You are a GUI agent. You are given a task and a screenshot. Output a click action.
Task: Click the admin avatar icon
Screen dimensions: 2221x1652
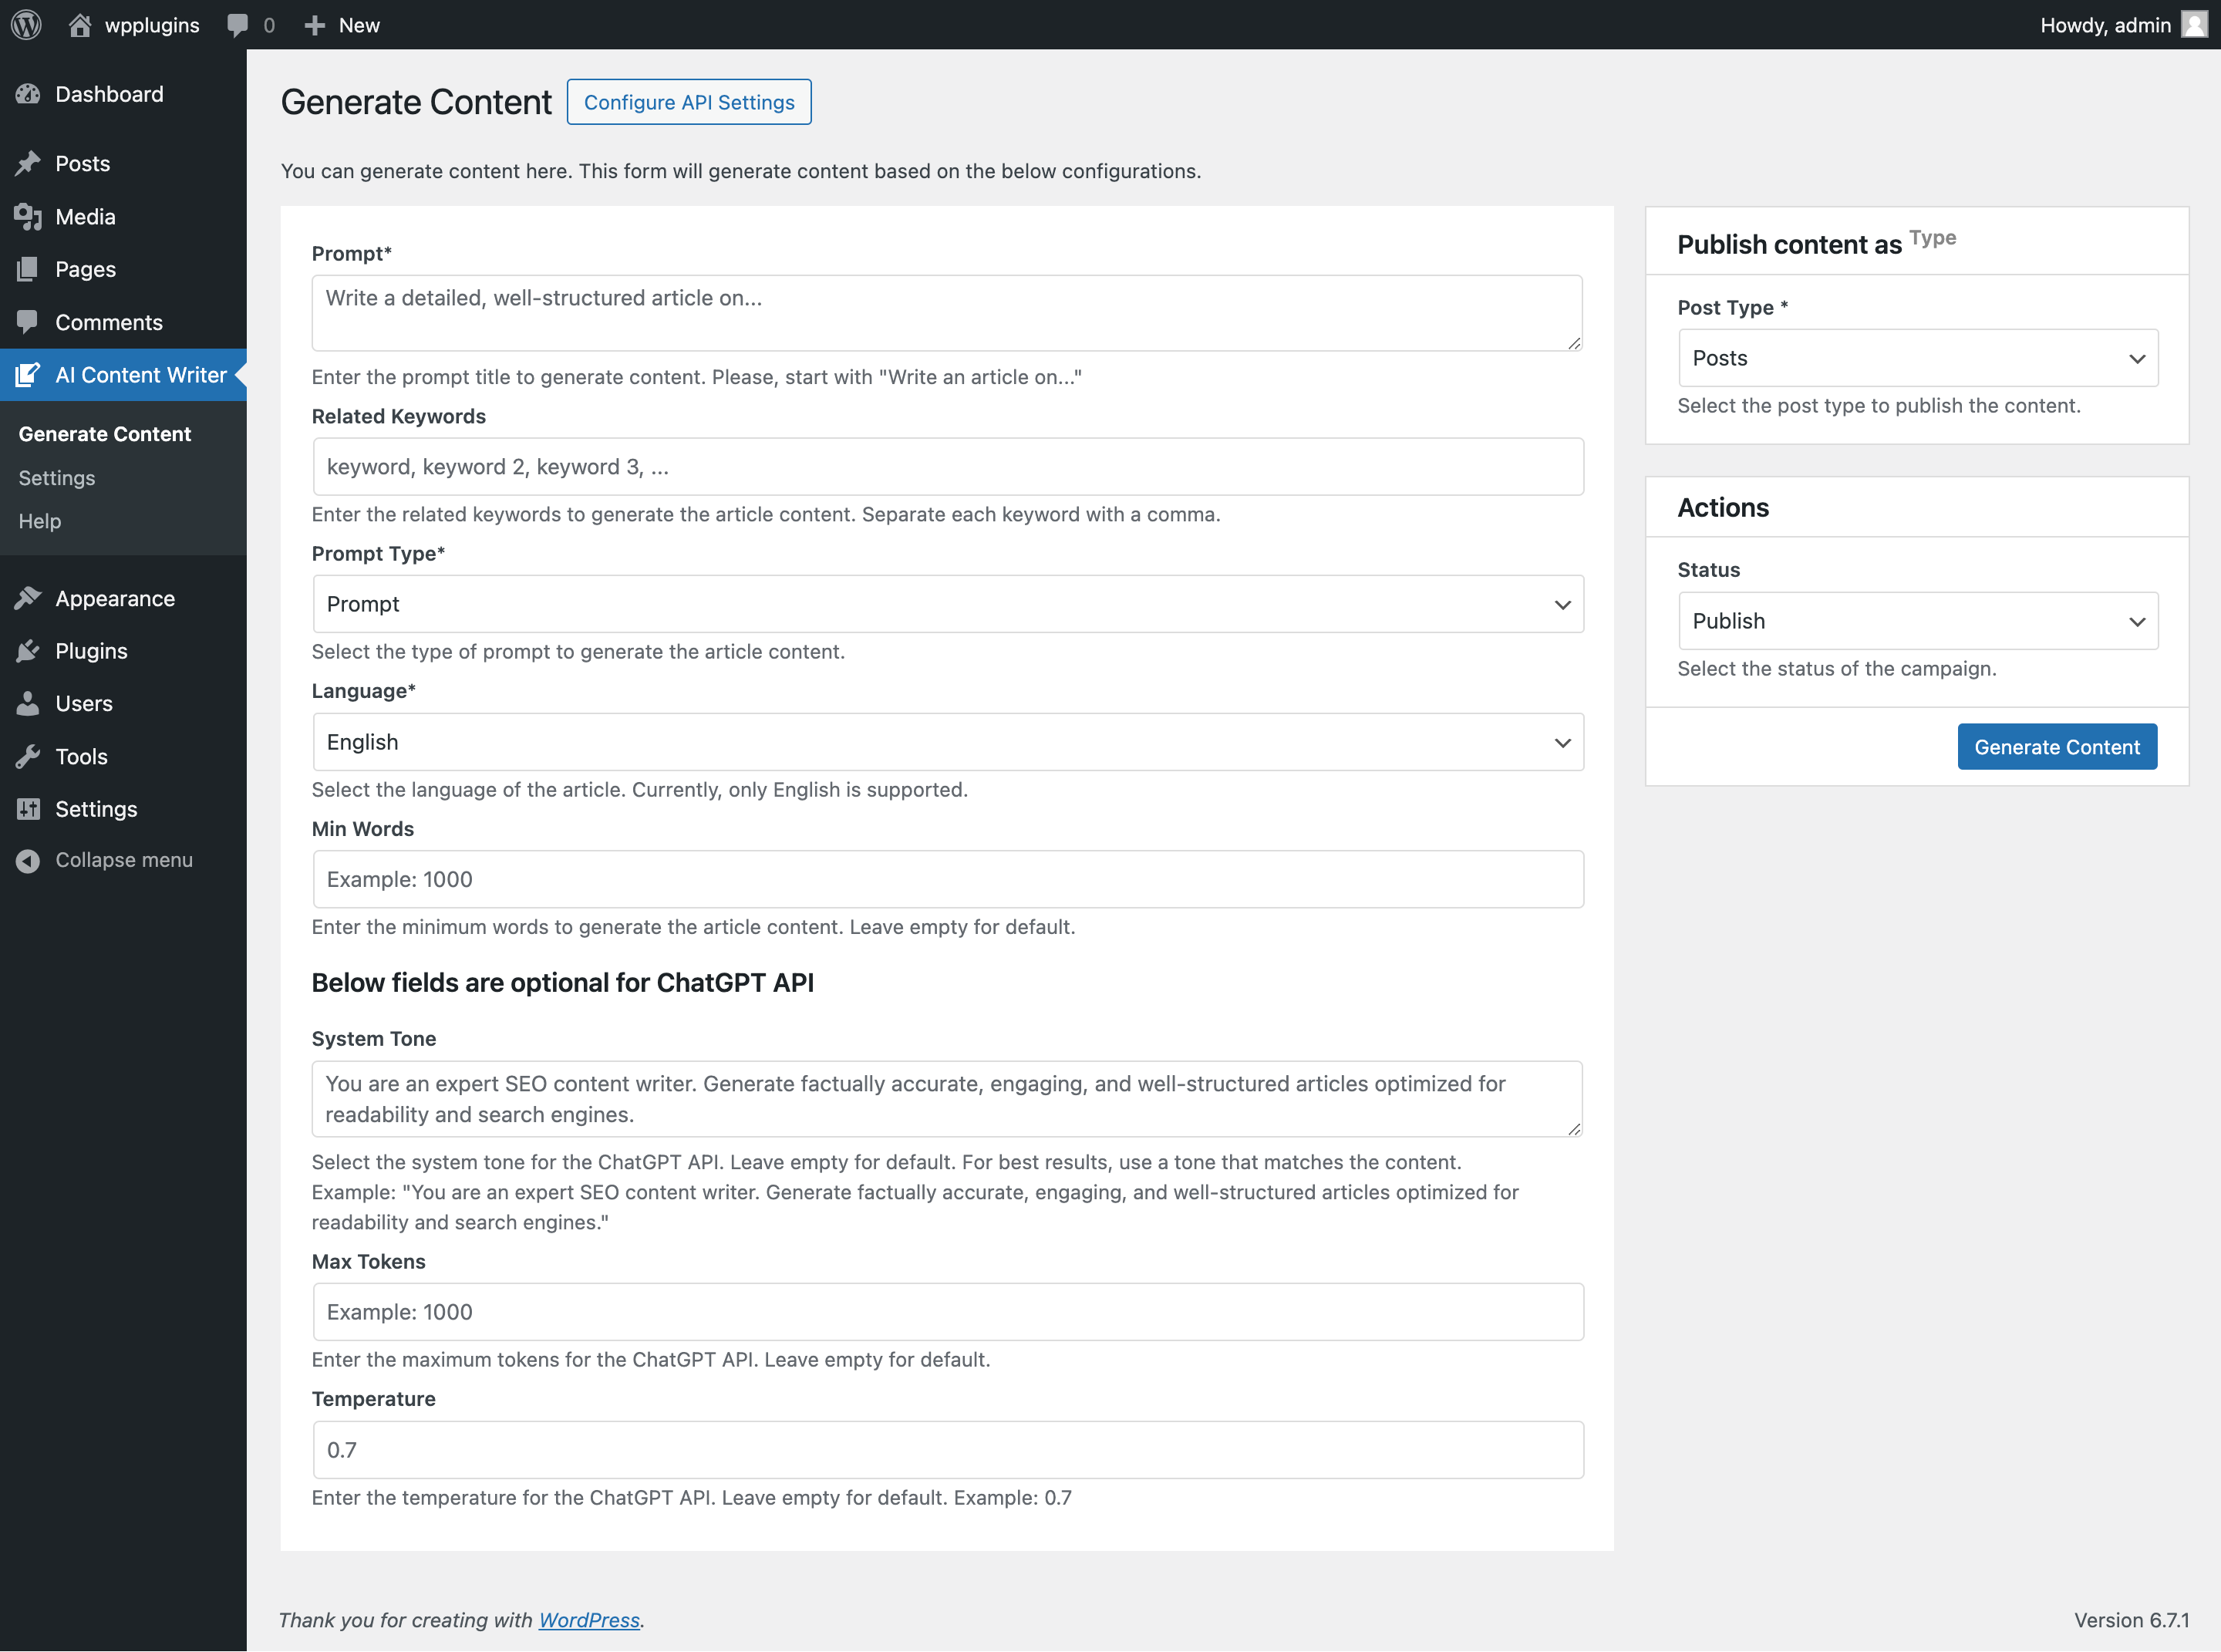coord(2194,25)
